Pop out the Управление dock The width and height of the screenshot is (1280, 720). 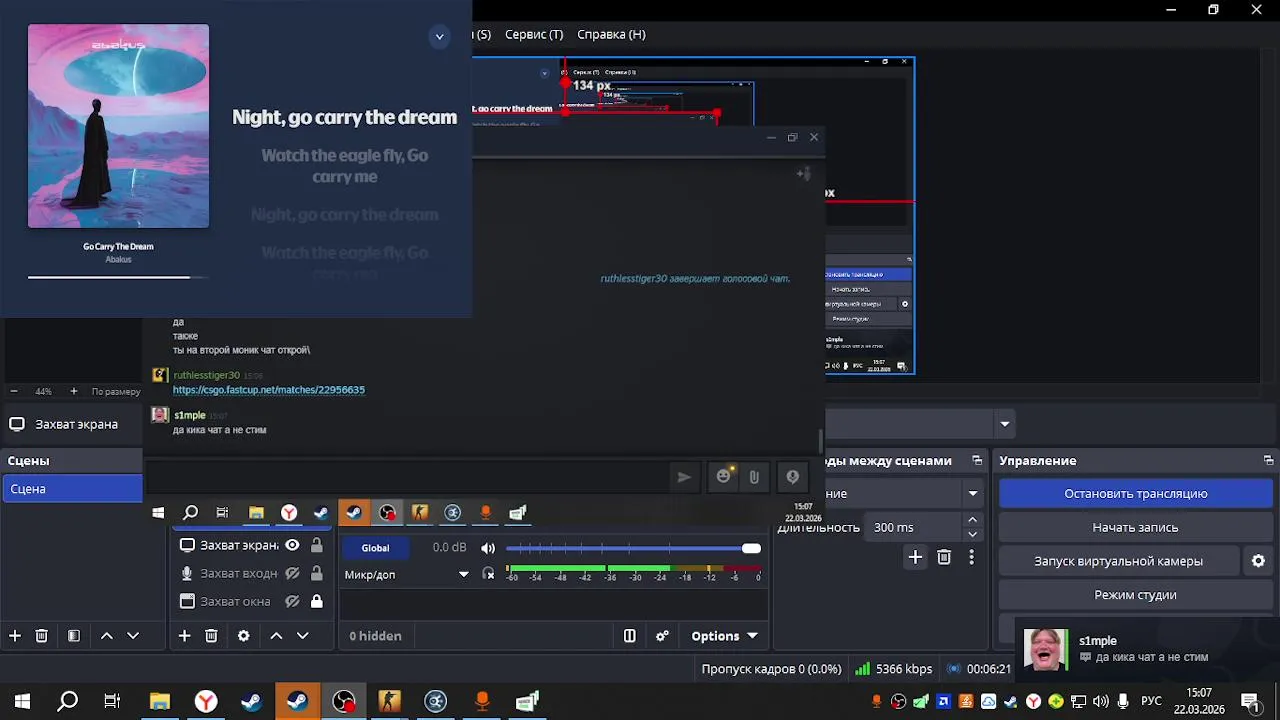click(1268, 461)
